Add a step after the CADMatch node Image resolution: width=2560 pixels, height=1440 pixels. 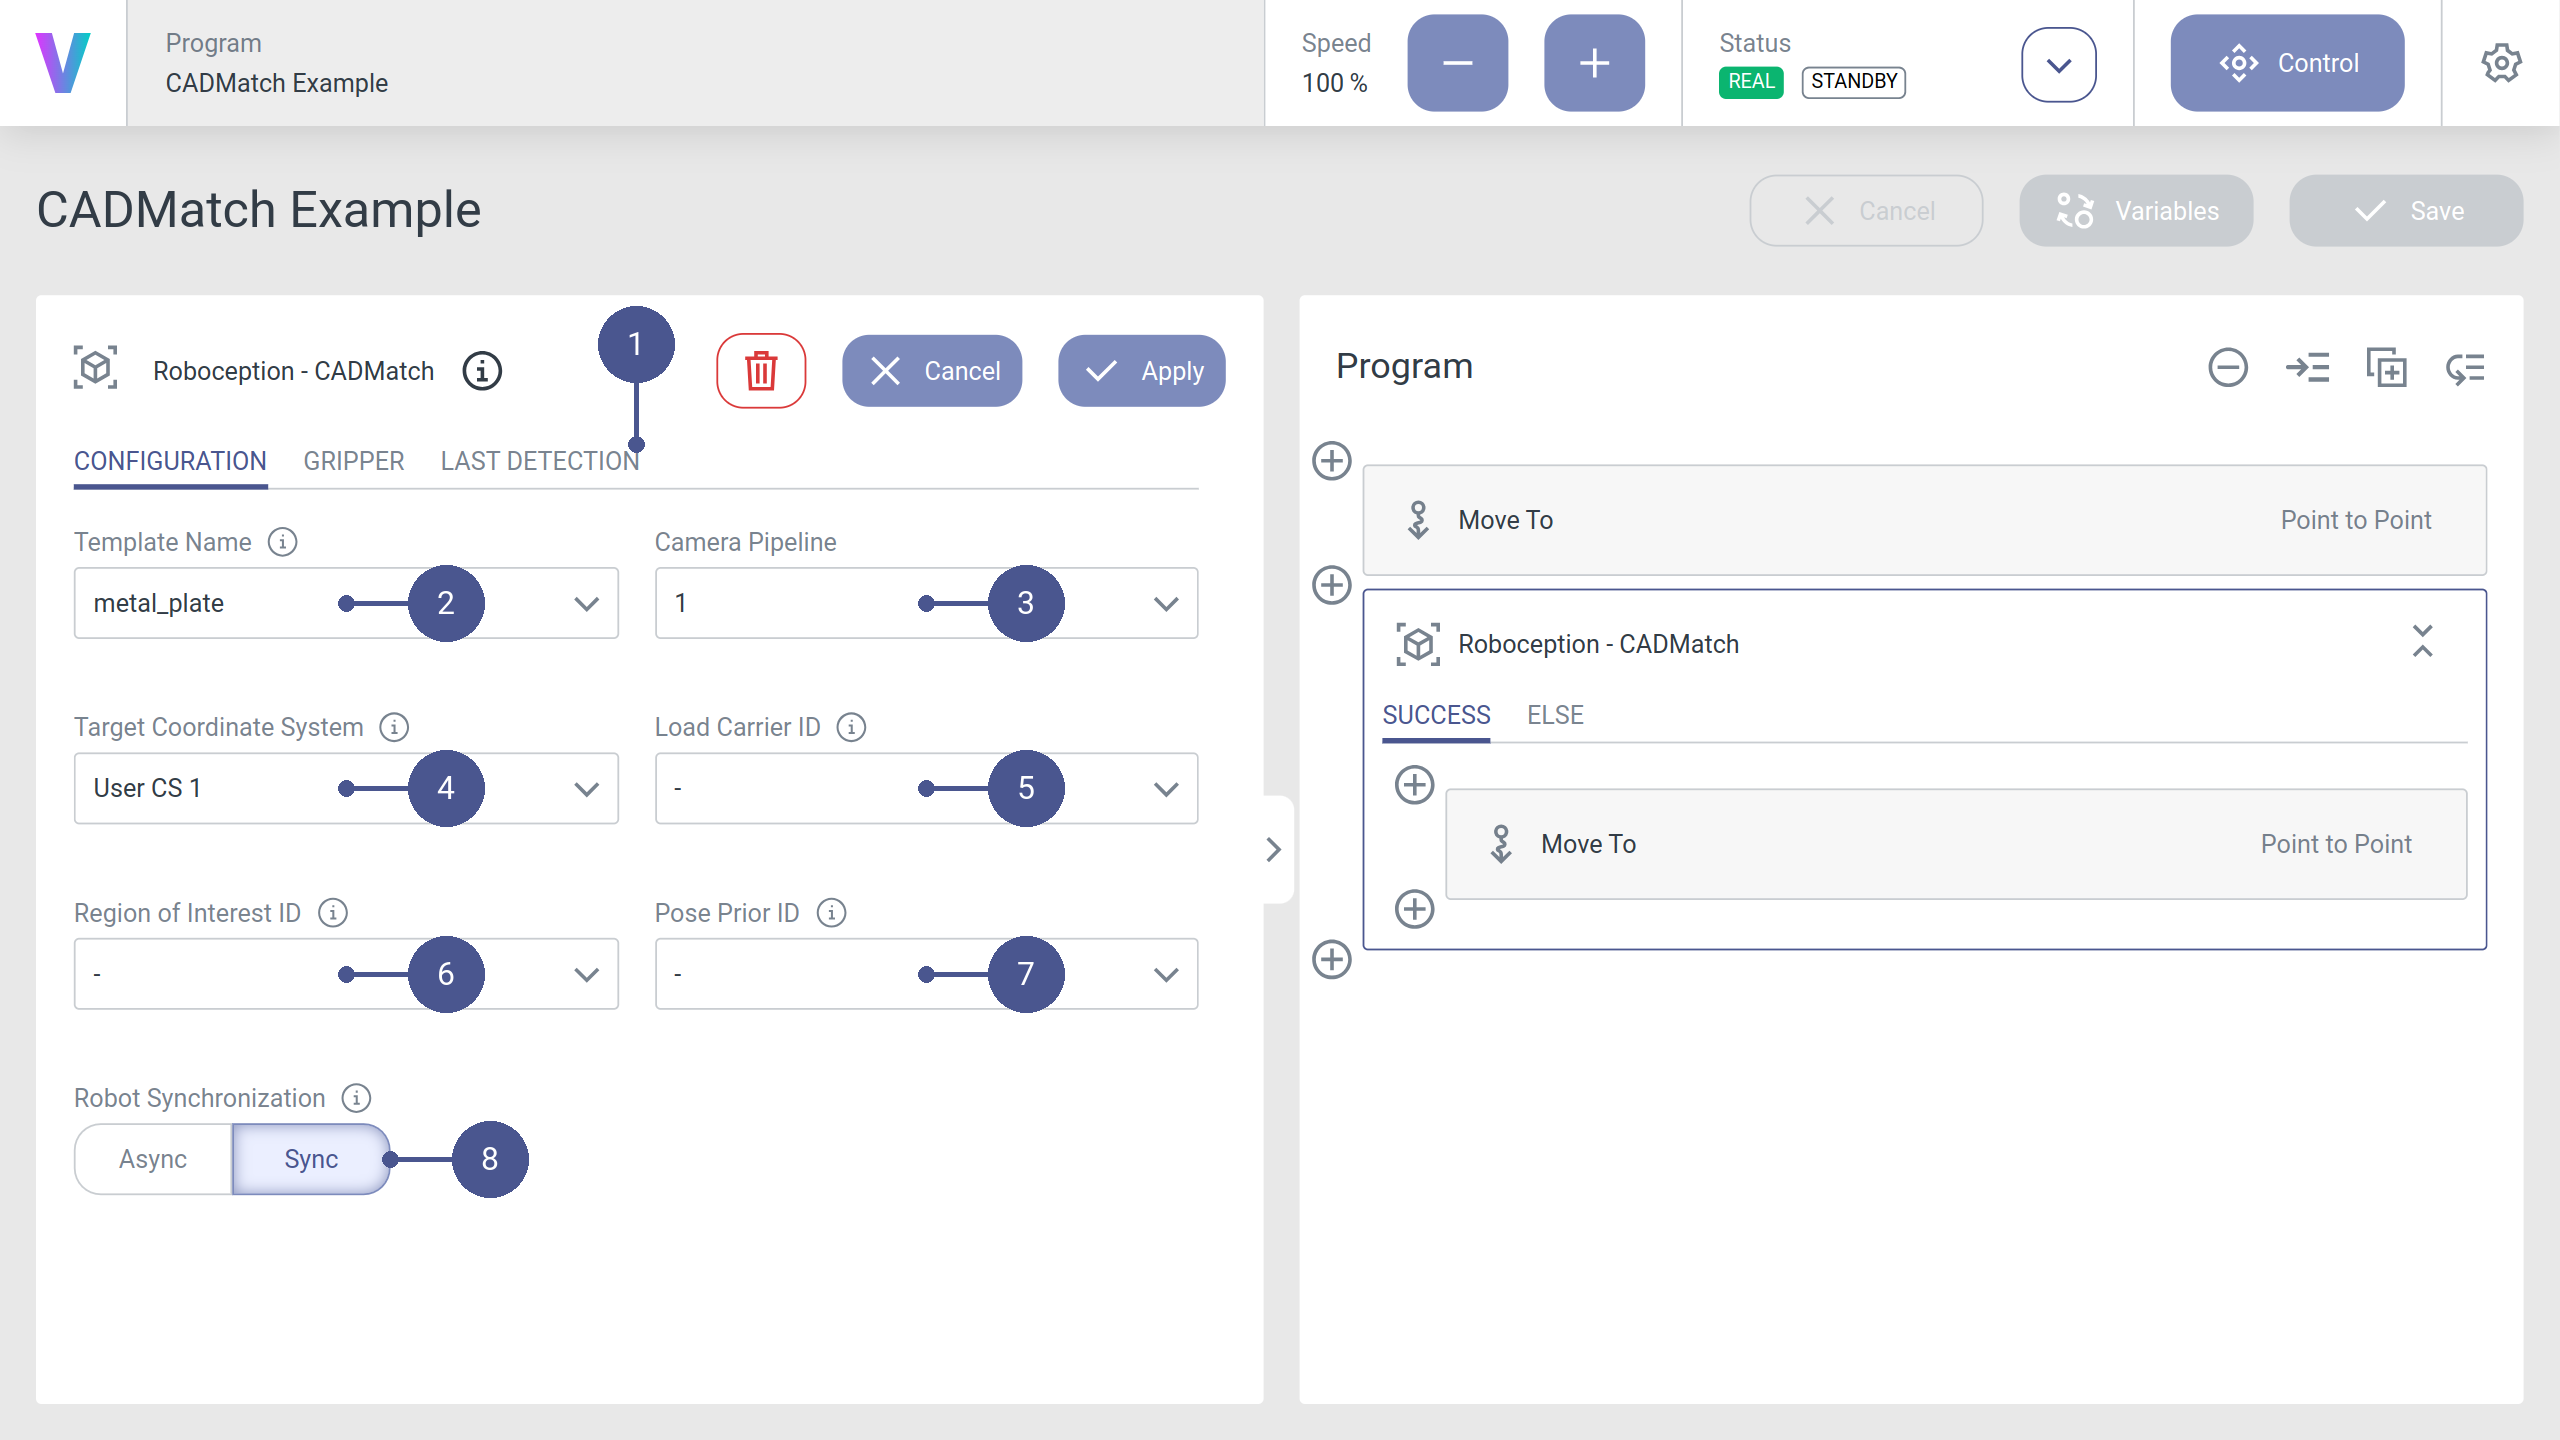1332,960
